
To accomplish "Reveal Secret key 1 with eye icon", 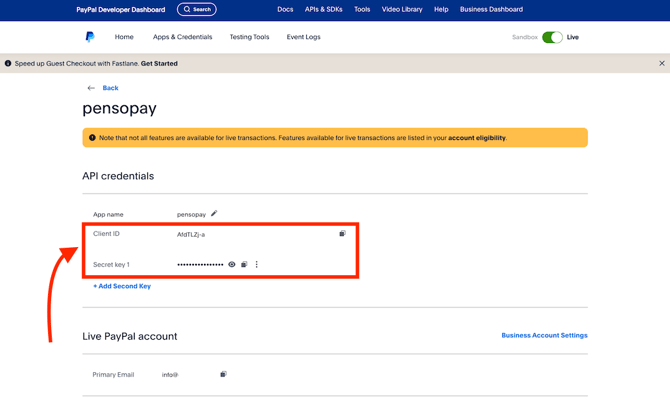I will tap(232, 265).
